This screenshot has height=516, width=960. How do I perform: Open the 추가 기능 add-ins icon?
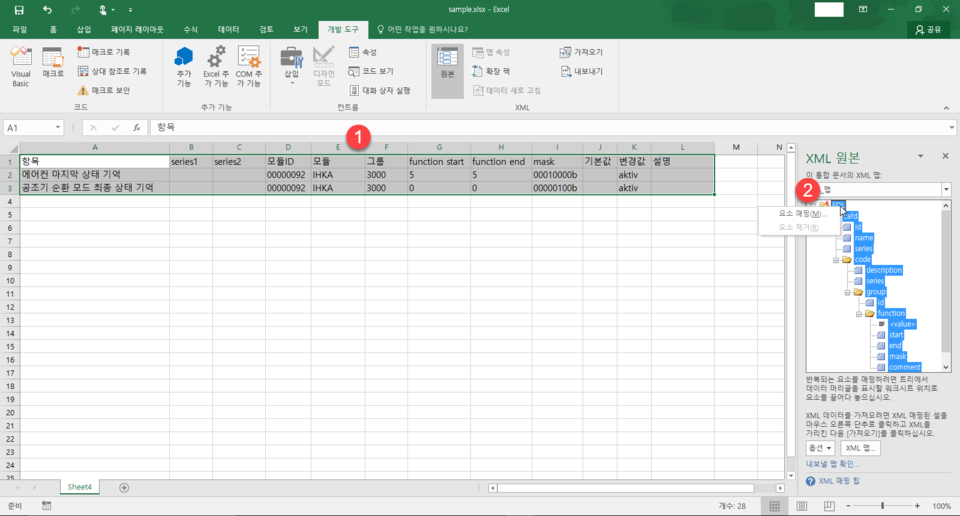coord(184,67)
